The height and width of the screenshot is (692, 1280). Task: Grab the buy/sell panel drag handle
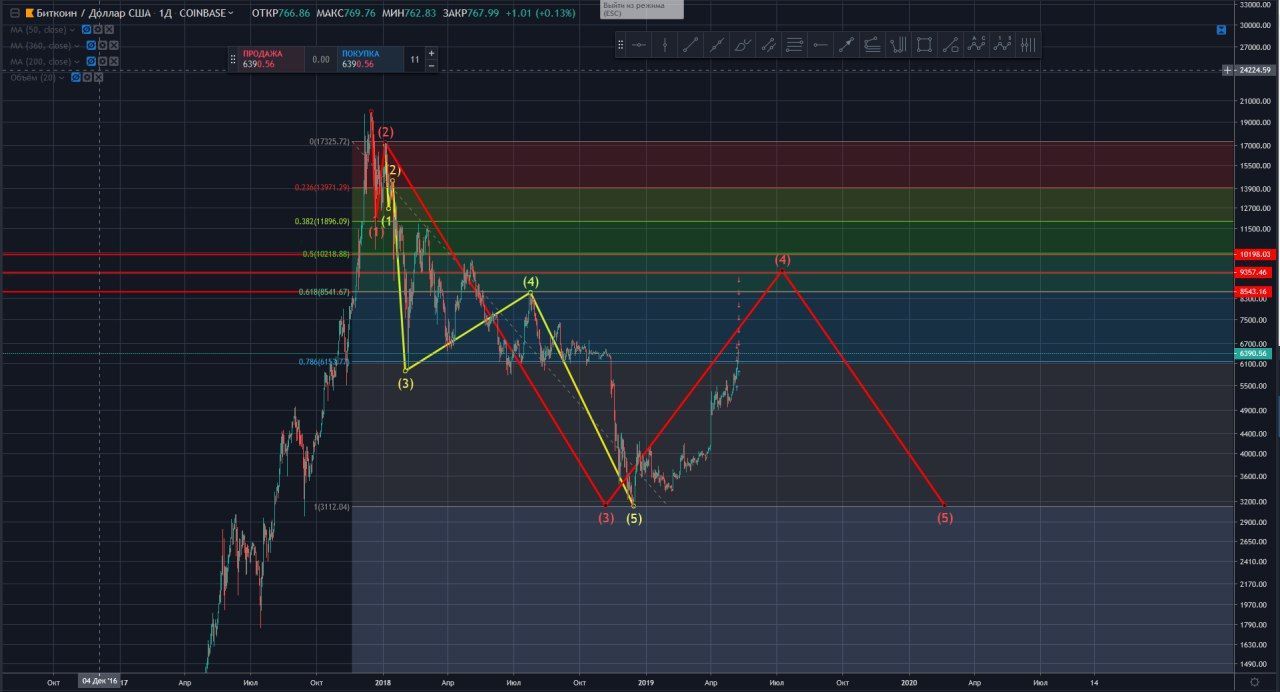pyautogui.click(x=233, y=60)
